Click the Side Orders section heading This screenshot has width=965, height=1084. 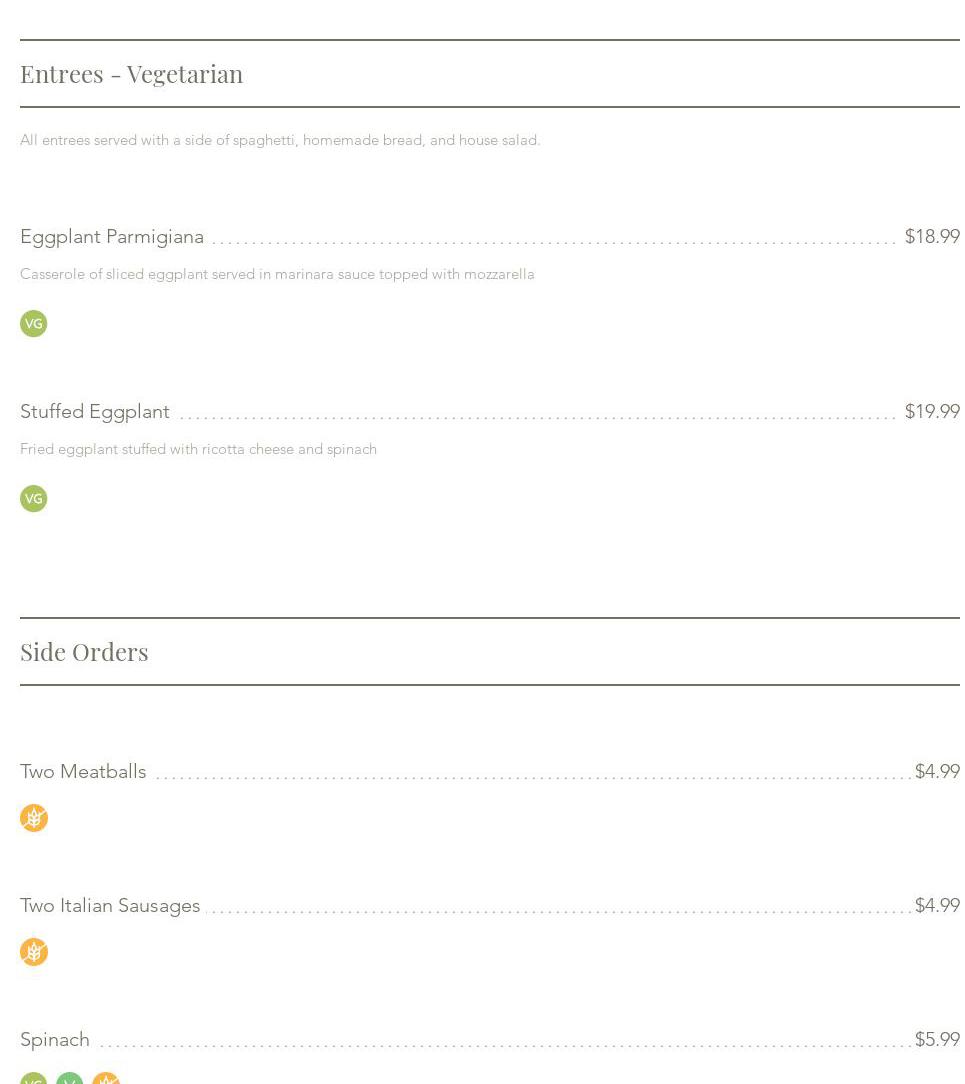pyautogui.click(x=84, y=652)
